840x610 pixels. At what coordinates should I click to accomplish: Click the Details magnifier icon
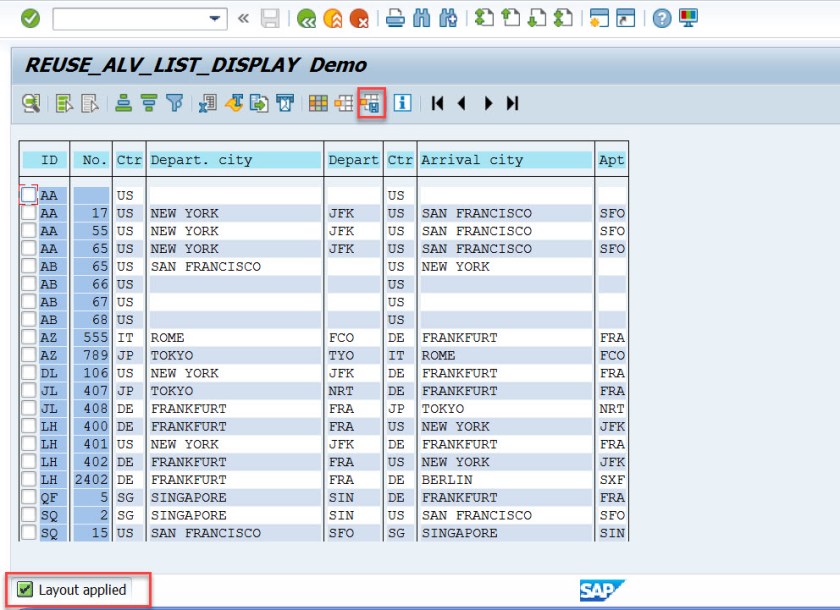[x=32, y=103]
